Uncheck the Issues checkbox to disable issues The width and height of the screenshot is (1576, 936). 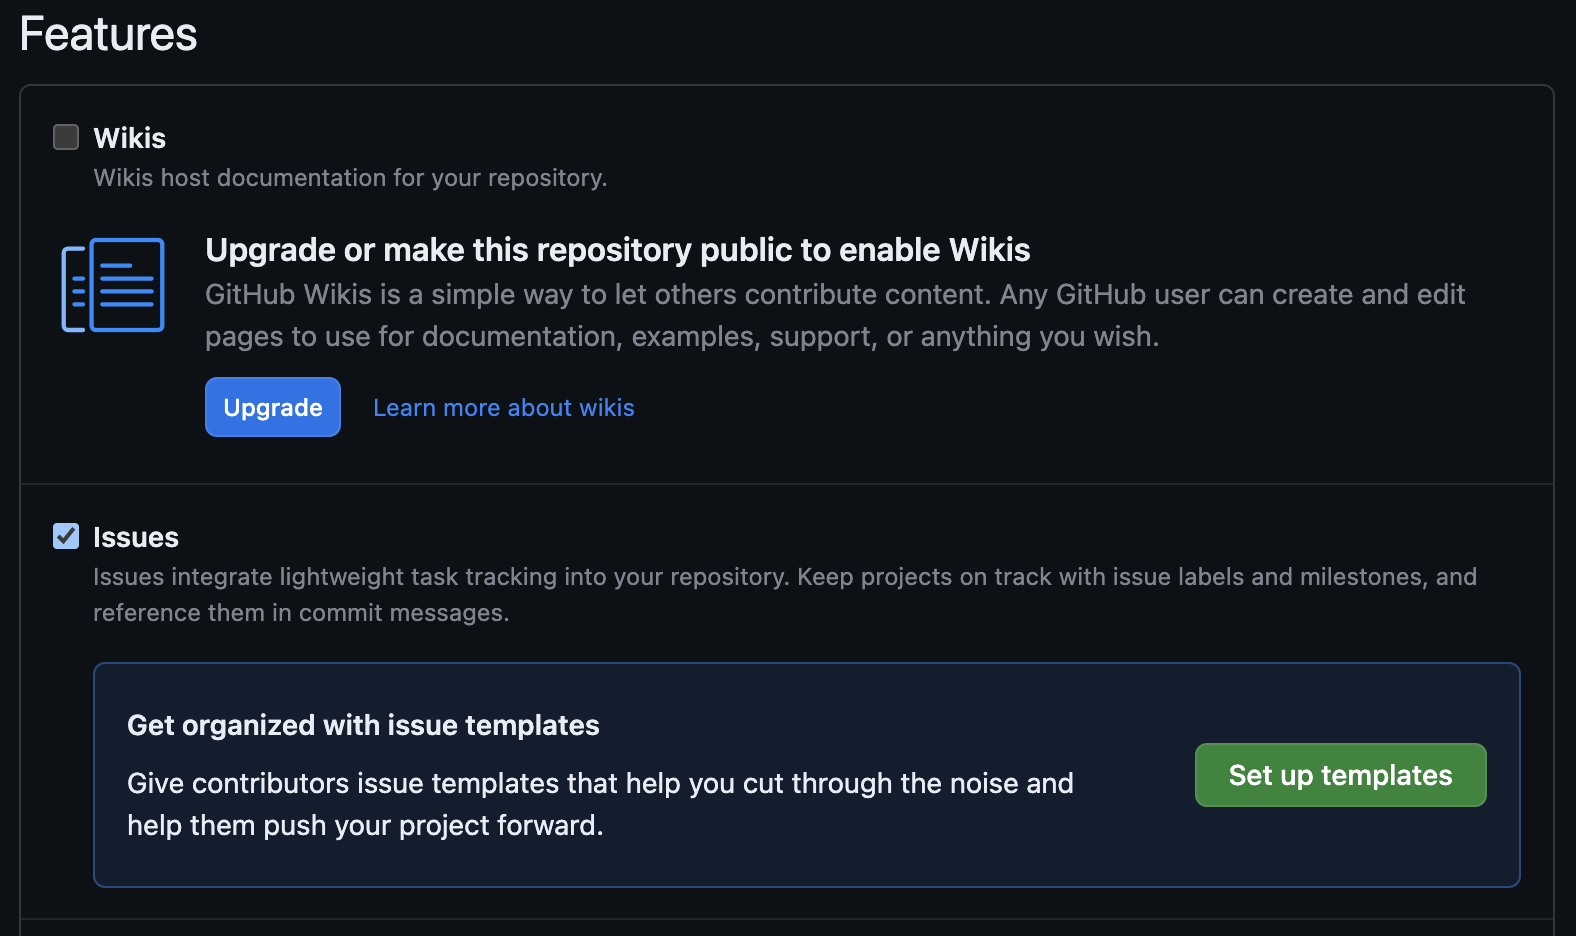[x=65, y=537]
